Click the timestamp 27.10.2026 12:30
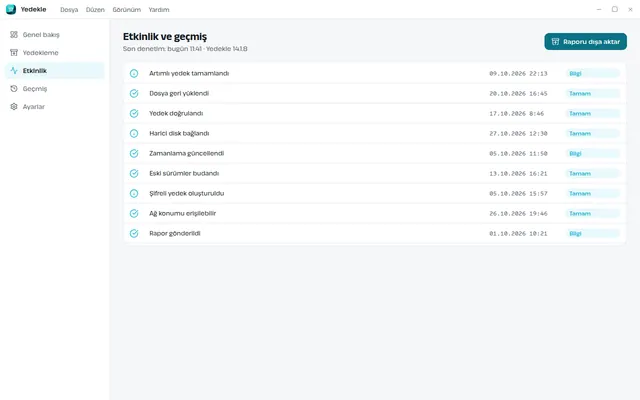Viewport: 640px width, 400px height. pos(518,133)
